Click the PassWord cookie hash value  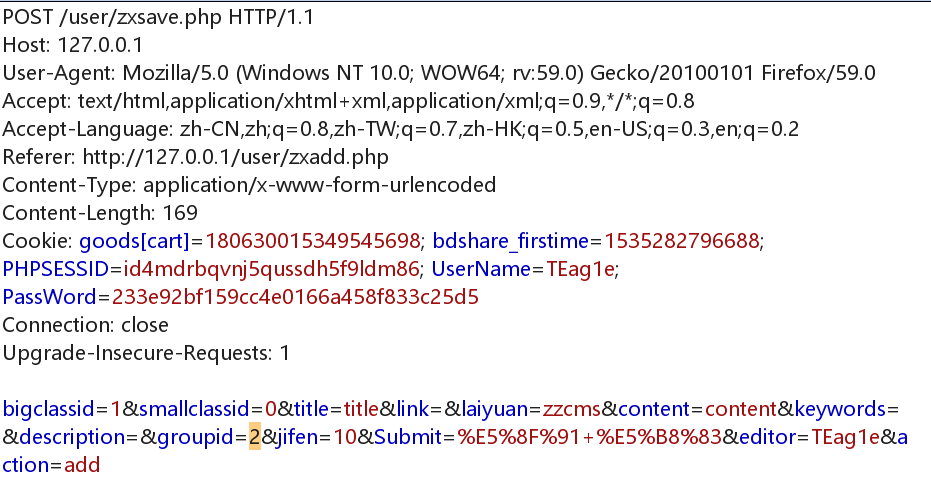tap(295, 297)
